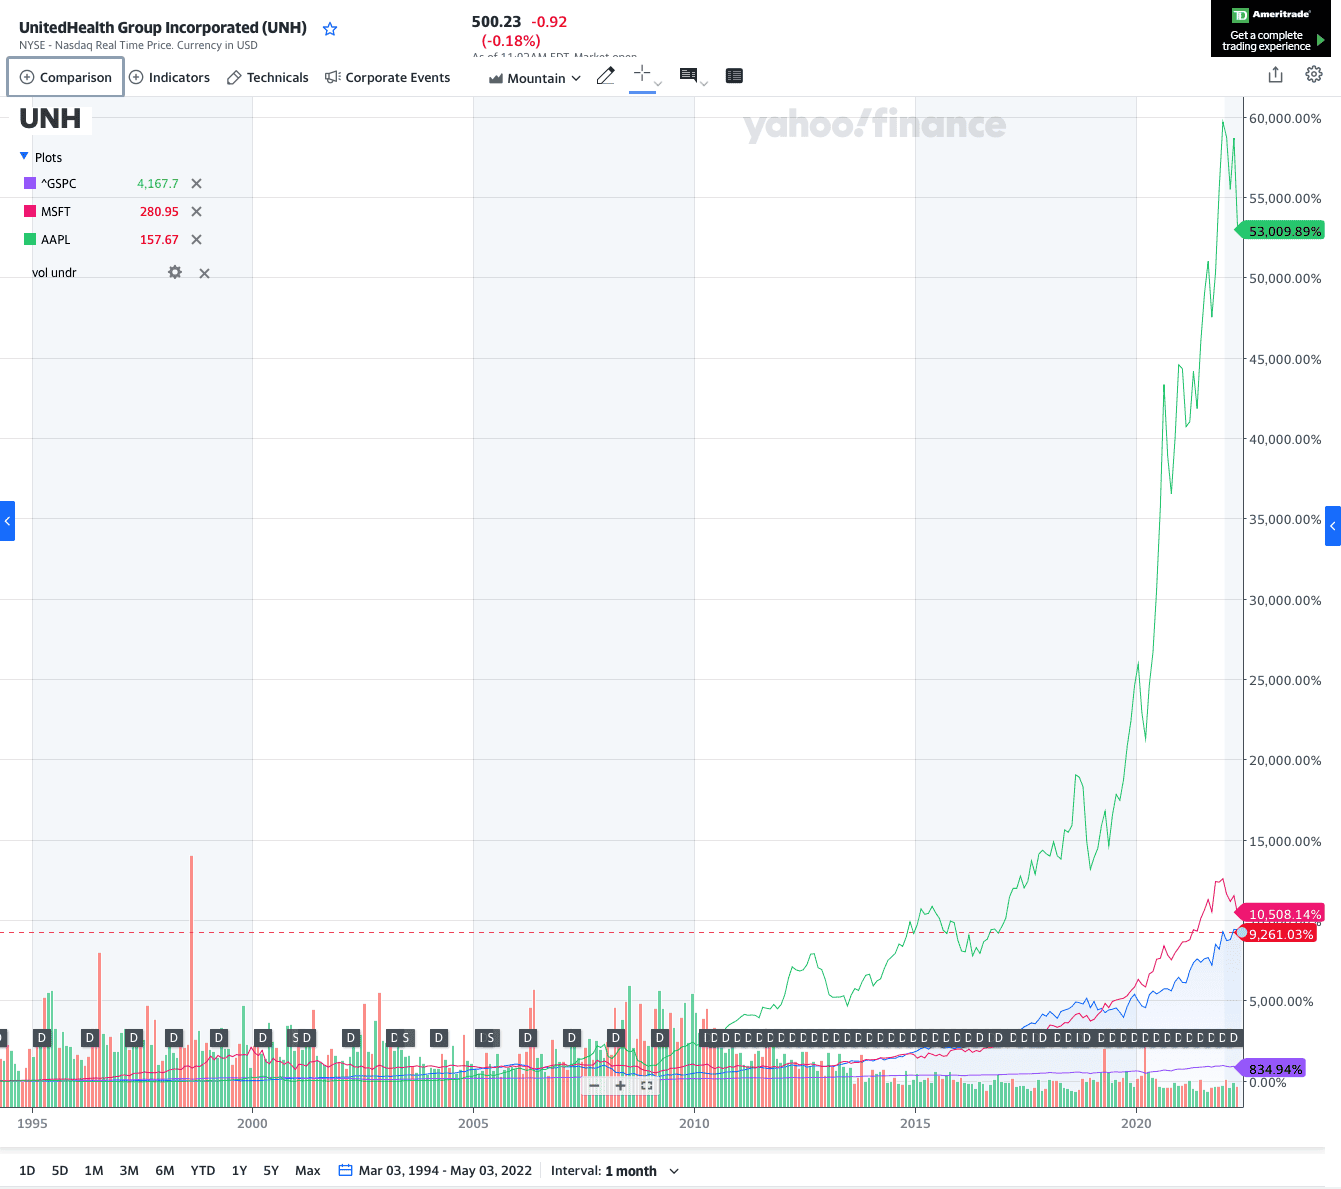This screenshot has height=1189, width=1341.
Task: Click the share chart icon
Action: pos(1275,74)
